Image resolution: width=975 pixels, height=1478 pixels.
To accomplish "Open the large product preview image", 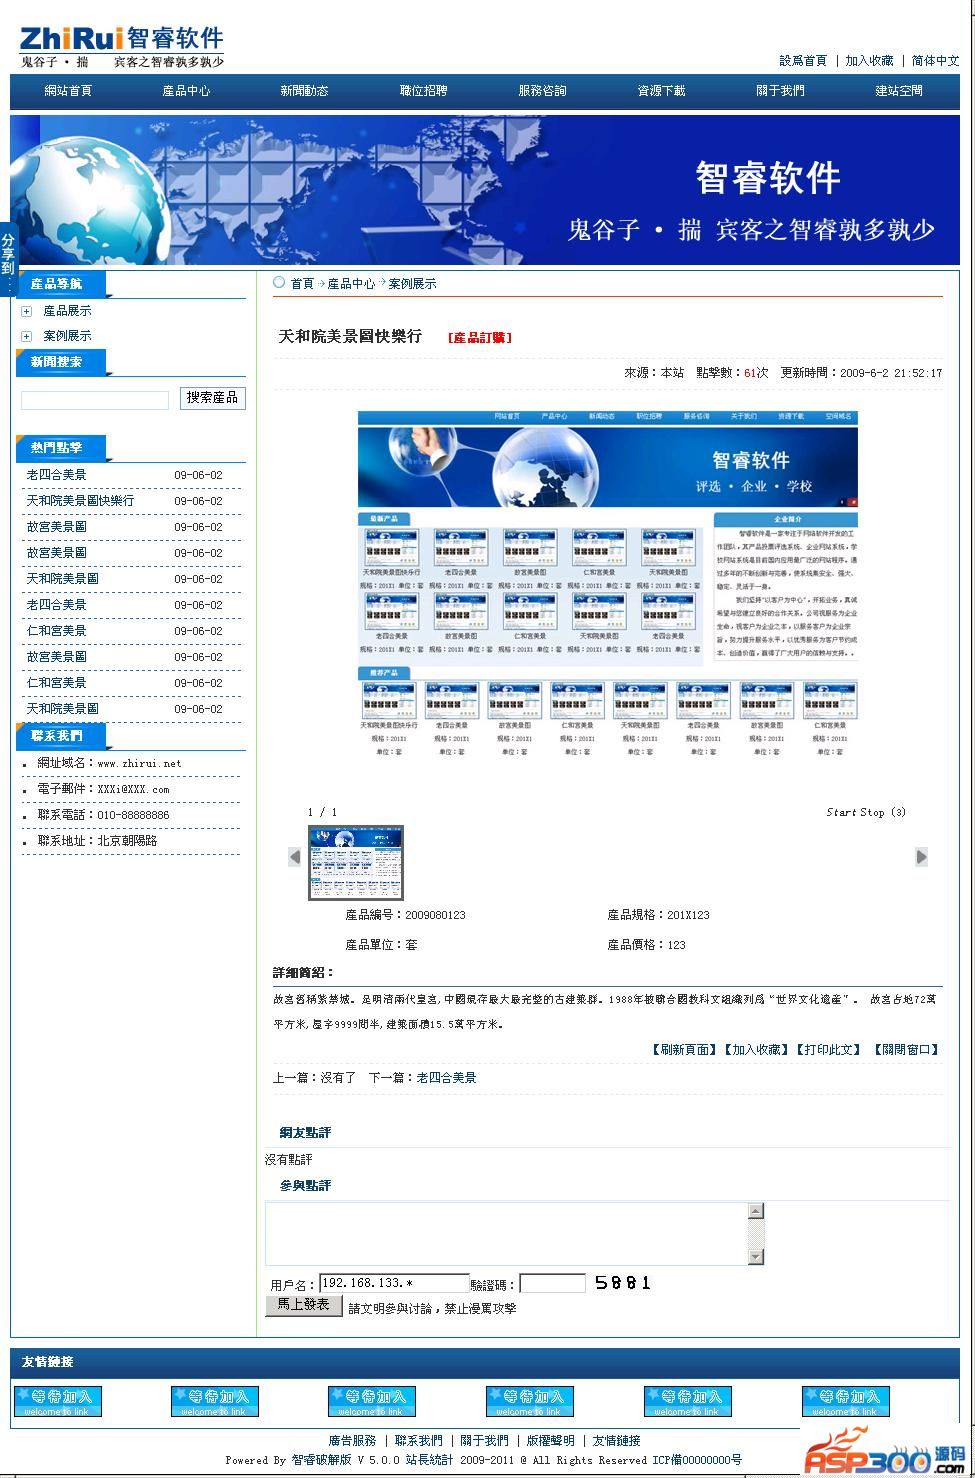I will pos(608,584).
